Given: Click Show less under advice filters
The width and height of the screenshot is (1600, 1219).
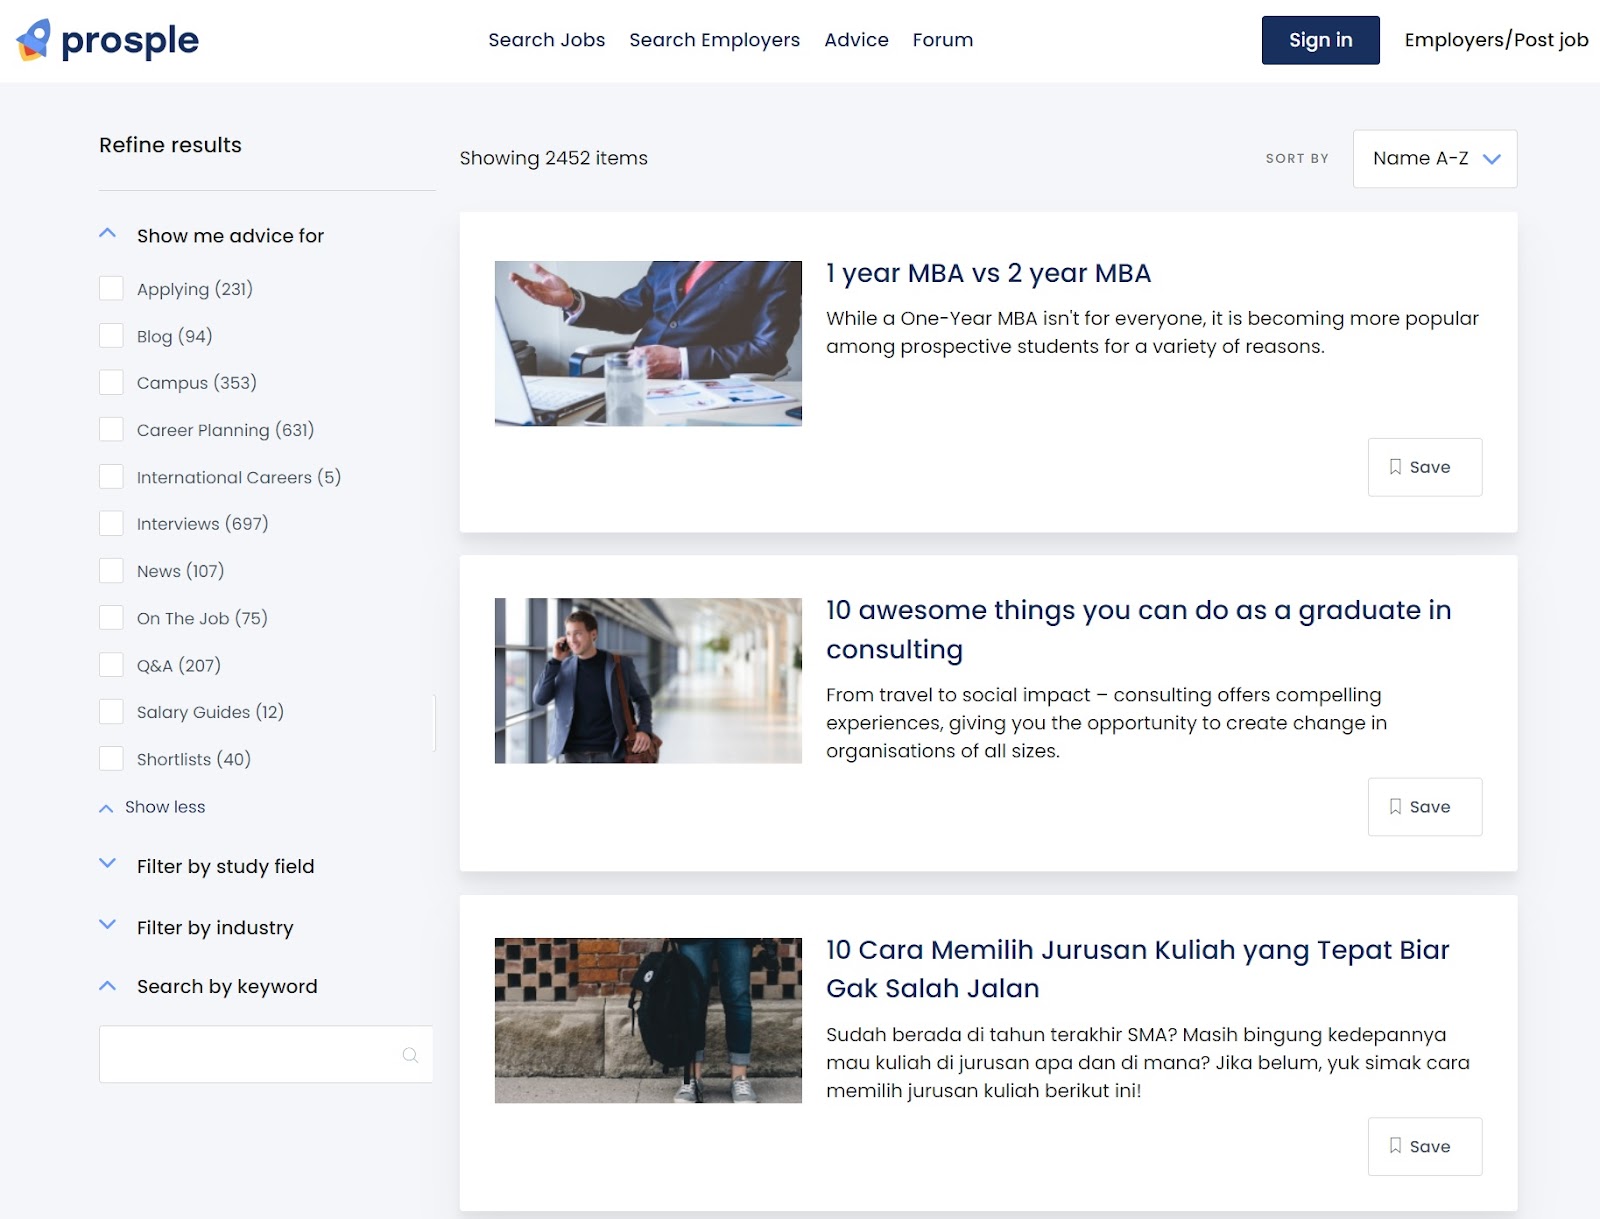Looking at the screenshot, I should pos(153,807).
